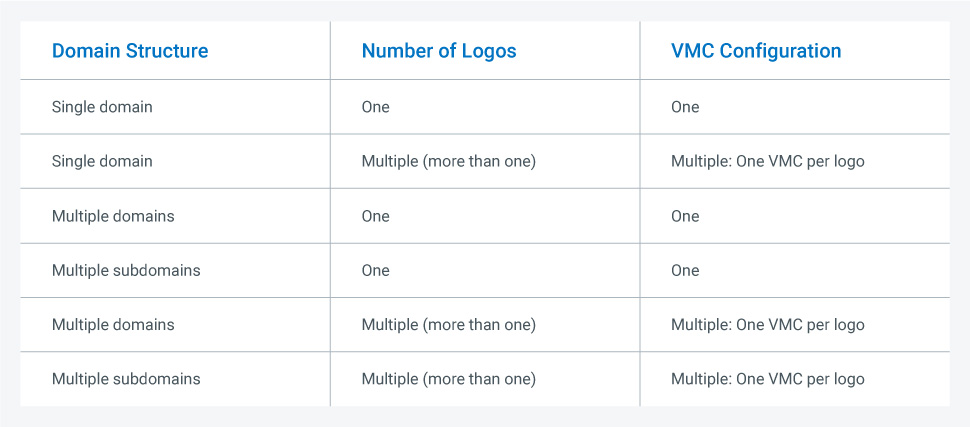
Task: Select VMC Configuration "One" for one-logo Multiple subdomains
Action: tap(685, 270)
